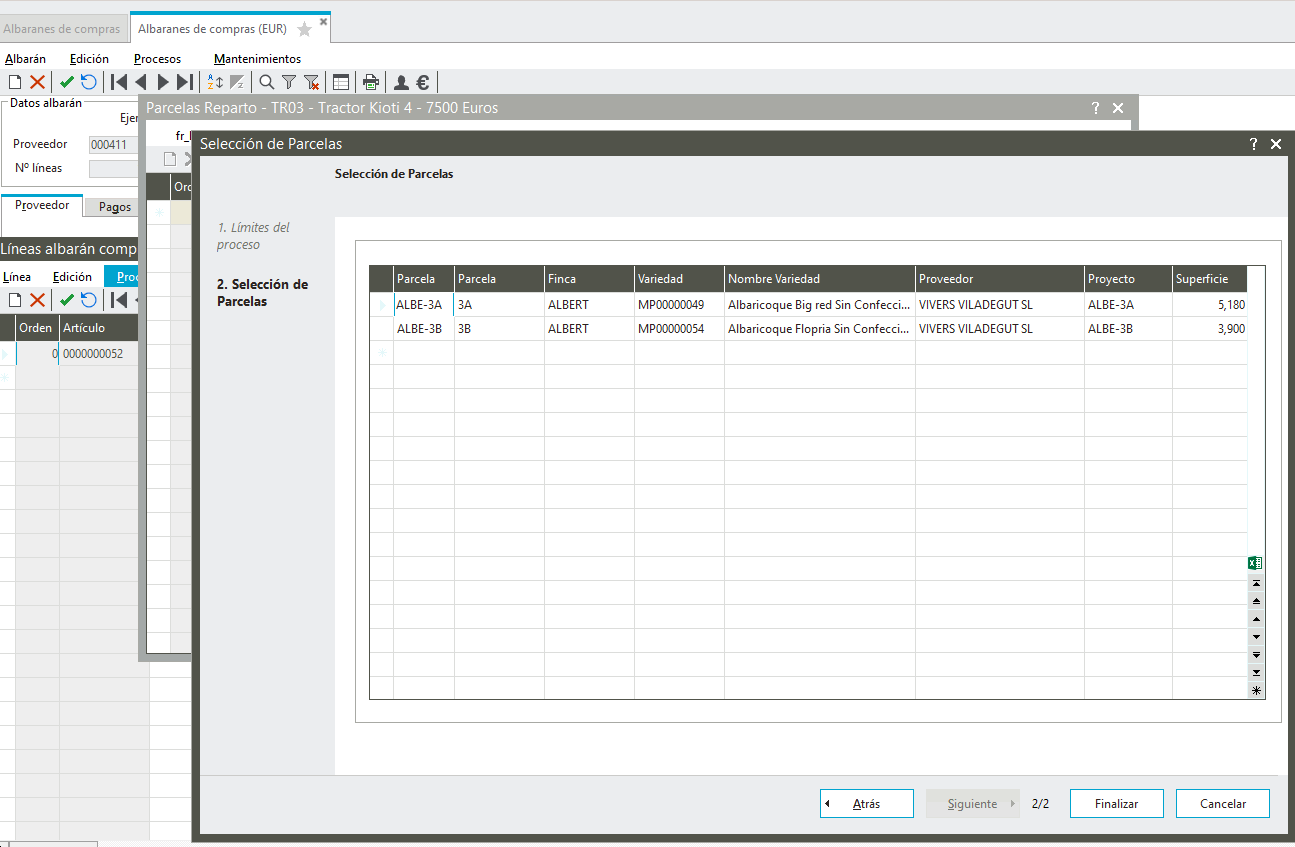Click the A-Z sort ascending icon
Viewport: 1295px width, 847px height.
(x=215, y=83)
